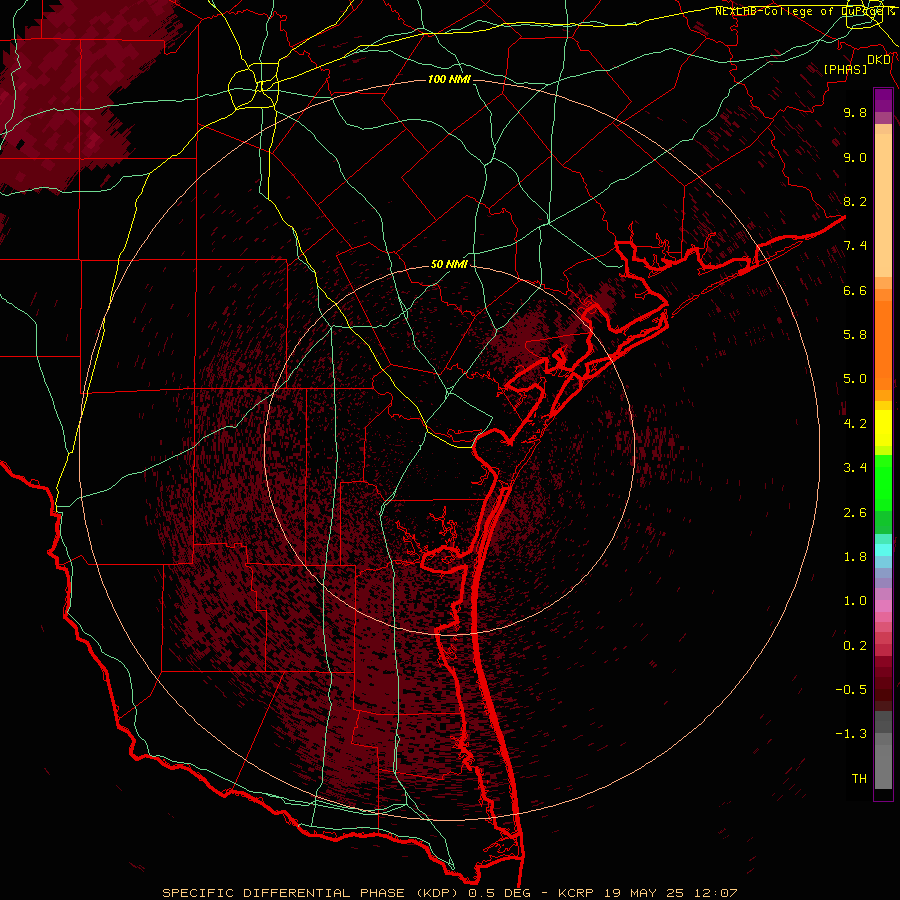Screen dimensions: 900x900
Task: Pick the pink segment of the color bar
Action: (883, 606)
